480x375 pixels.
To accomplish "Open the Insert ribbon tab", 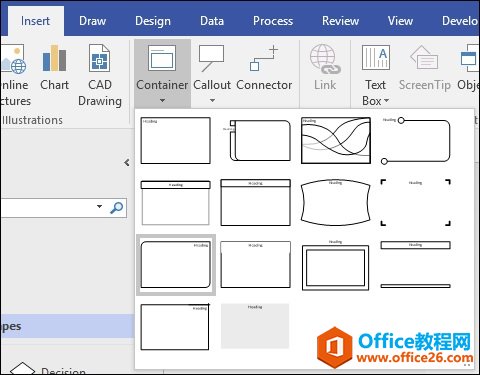I will pyautogui.click(x=35, y=21).
